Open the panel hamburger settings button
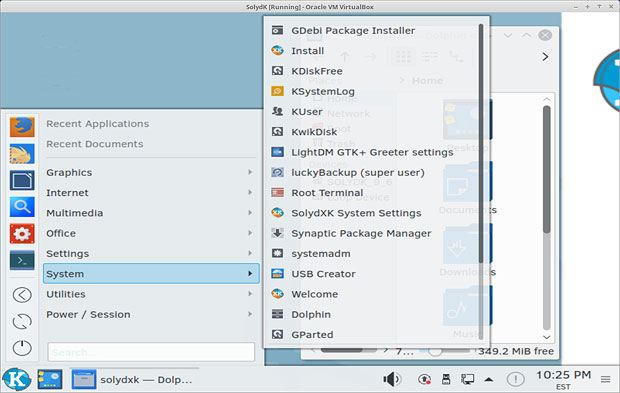 tap(605, 379)
